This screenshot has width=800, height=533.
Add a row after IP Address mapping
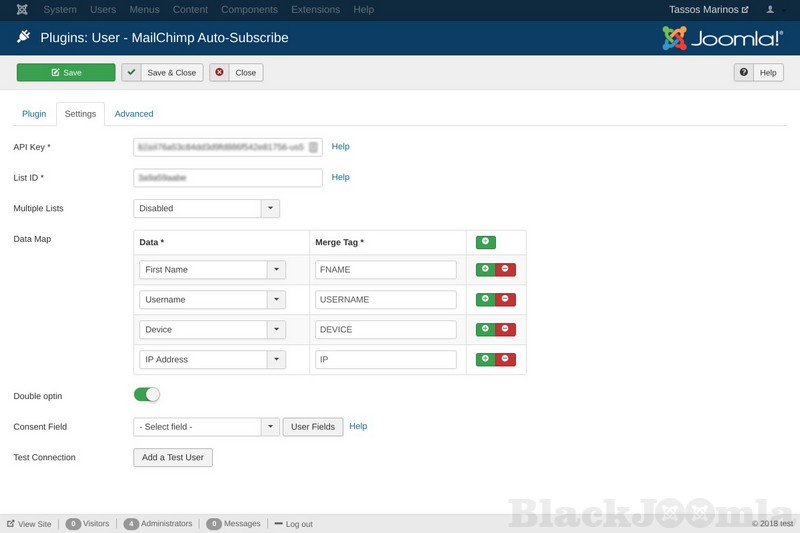(x=486, y=359)
